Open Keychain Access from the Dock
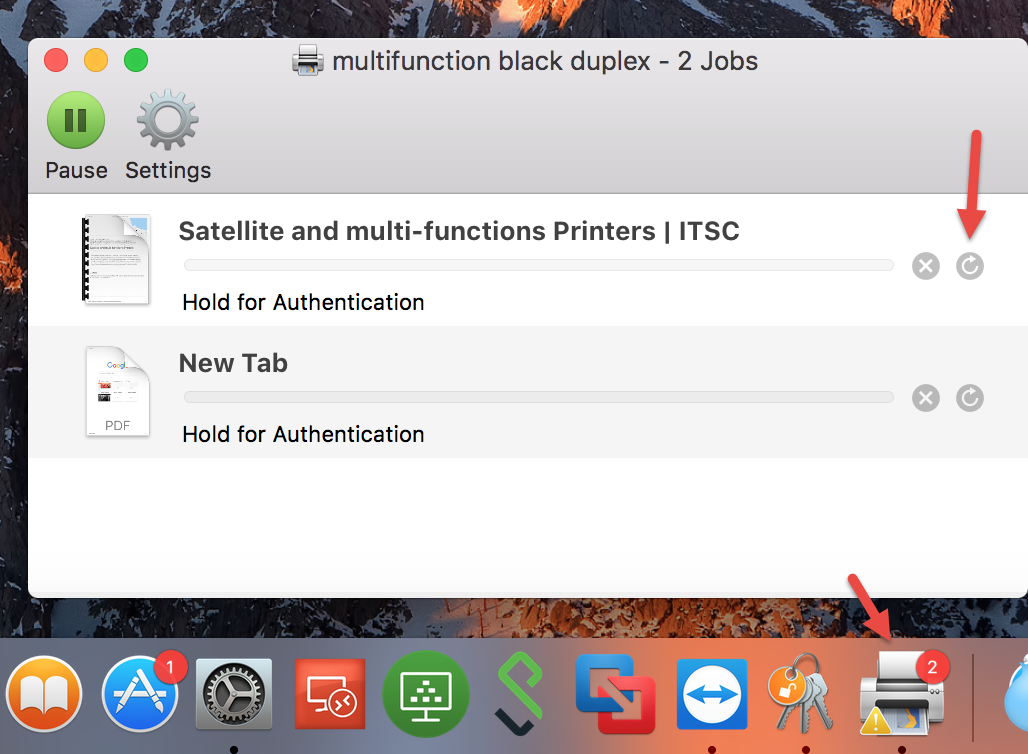 click(x=805, y=694)
